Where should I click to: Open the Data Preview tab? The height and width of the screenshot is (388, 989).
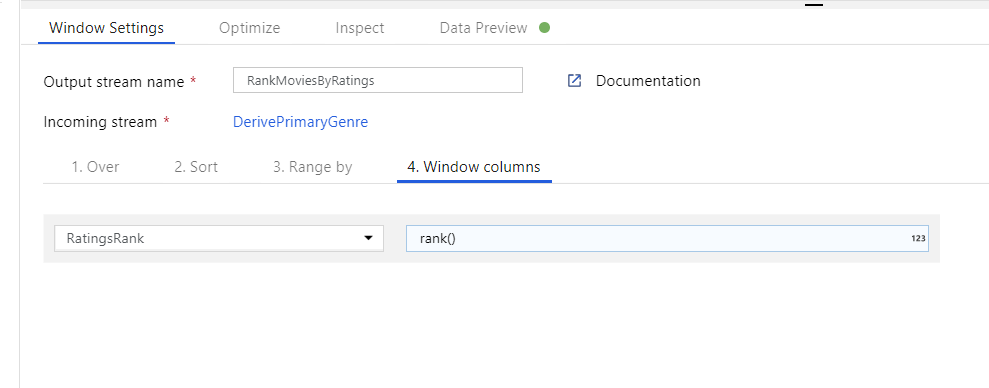[483, 28]
